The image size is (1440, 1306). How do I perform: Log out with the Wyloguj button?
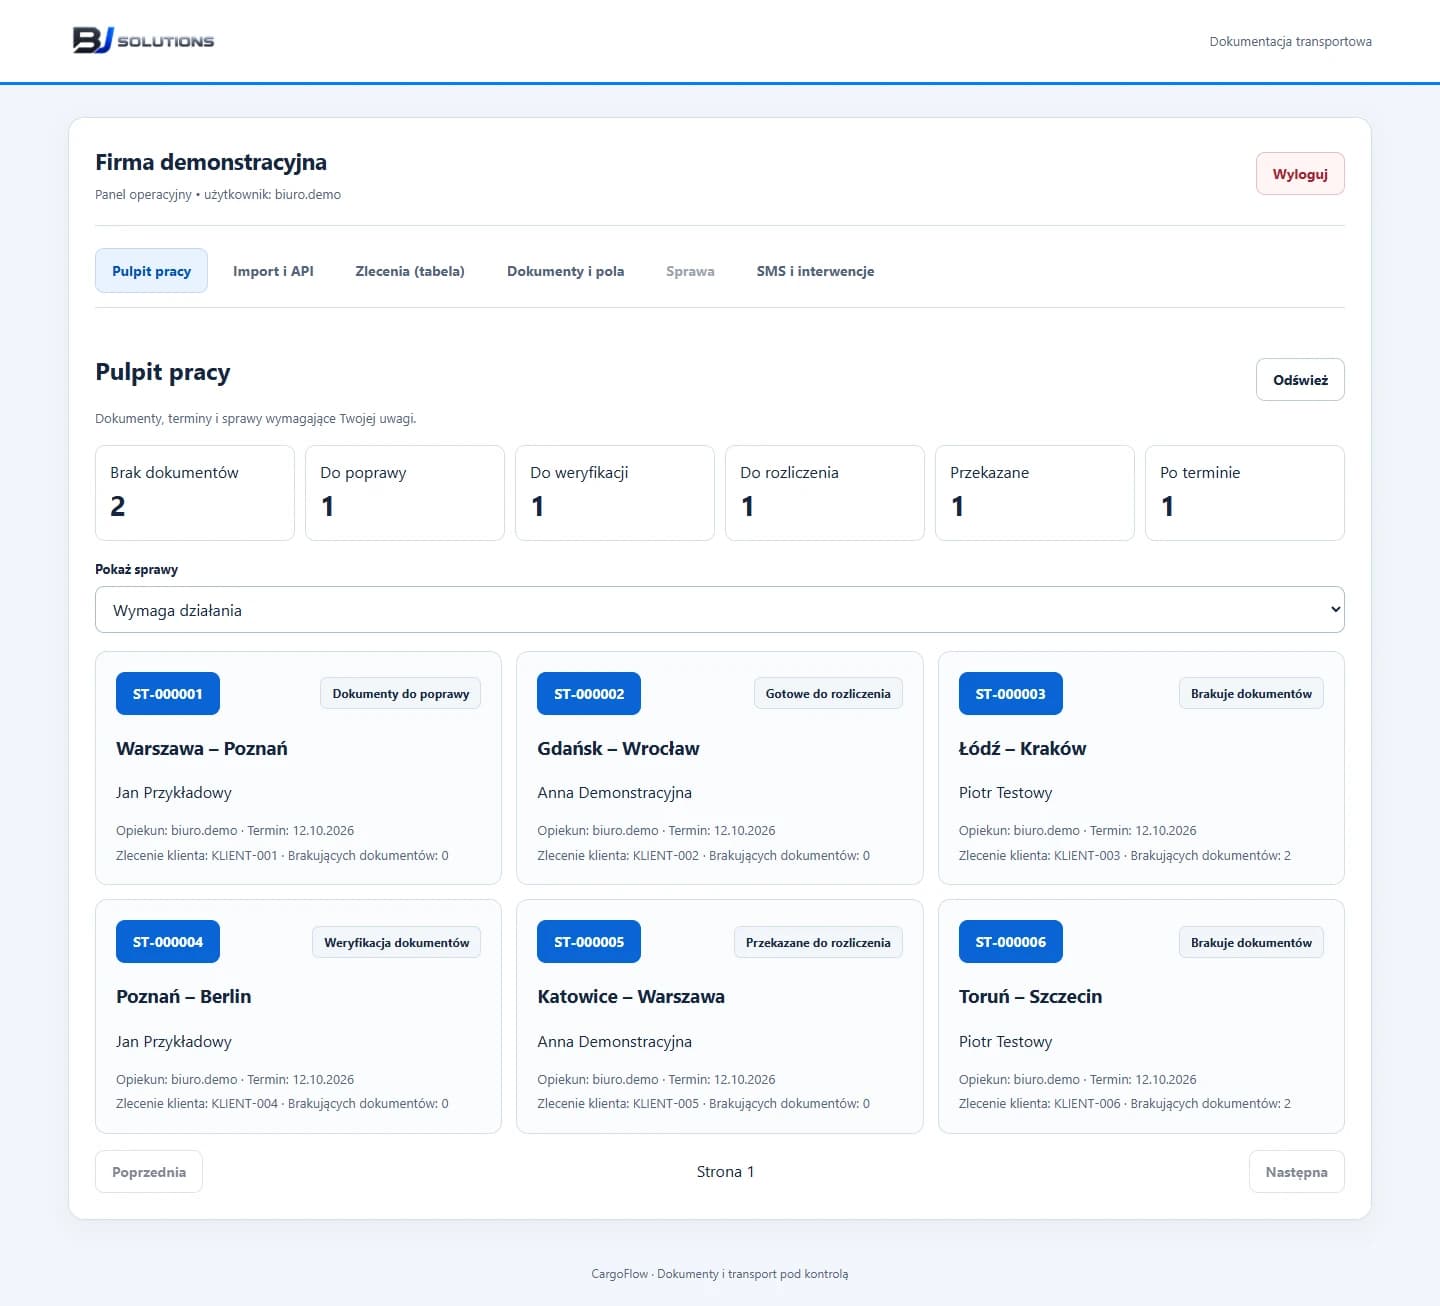point(1300,174)
